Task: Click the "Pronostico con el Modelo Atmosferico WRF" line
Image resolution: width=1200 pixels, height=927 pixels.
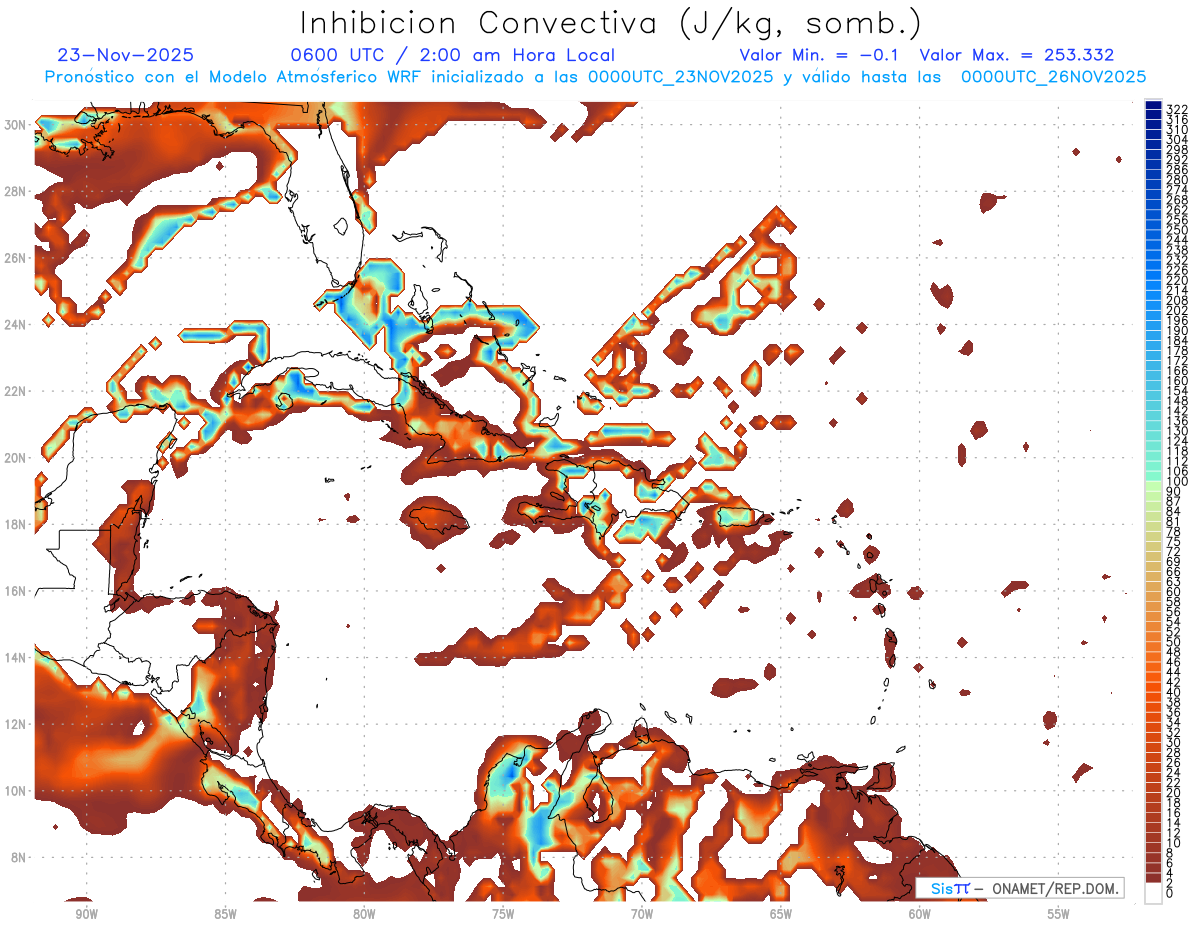Action: coord(595,77)
